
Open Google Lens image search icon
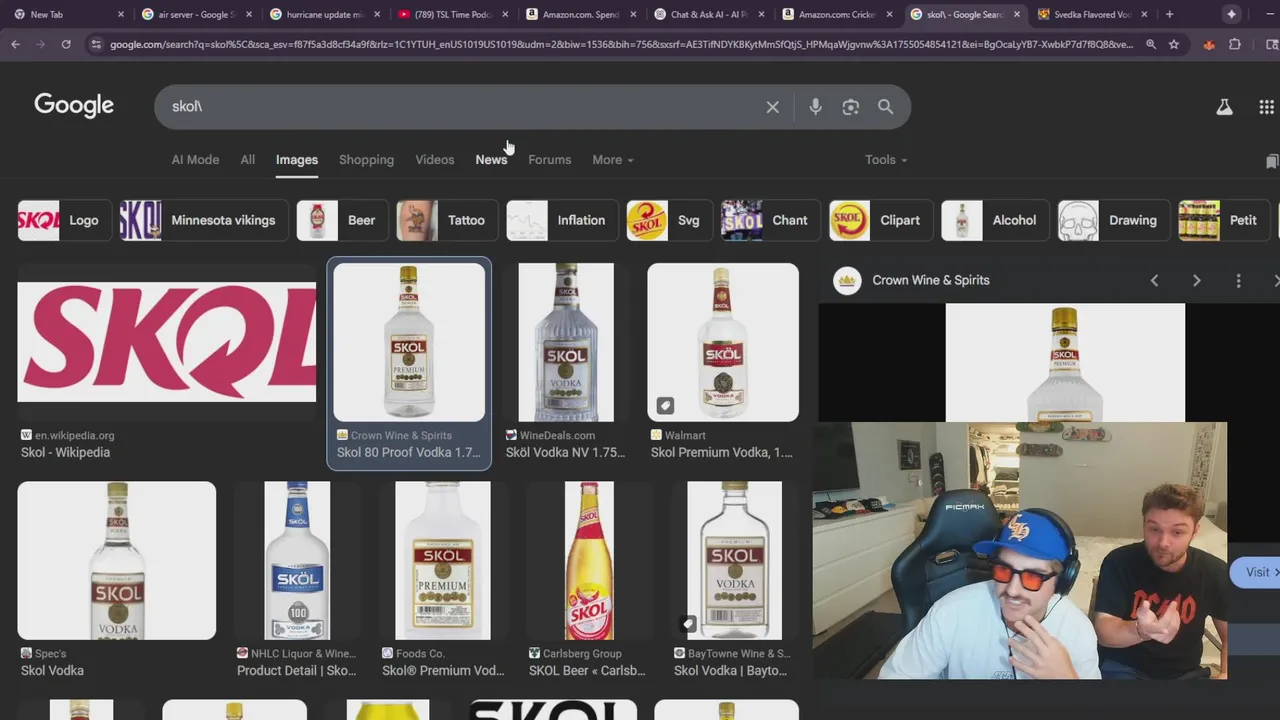850,107
